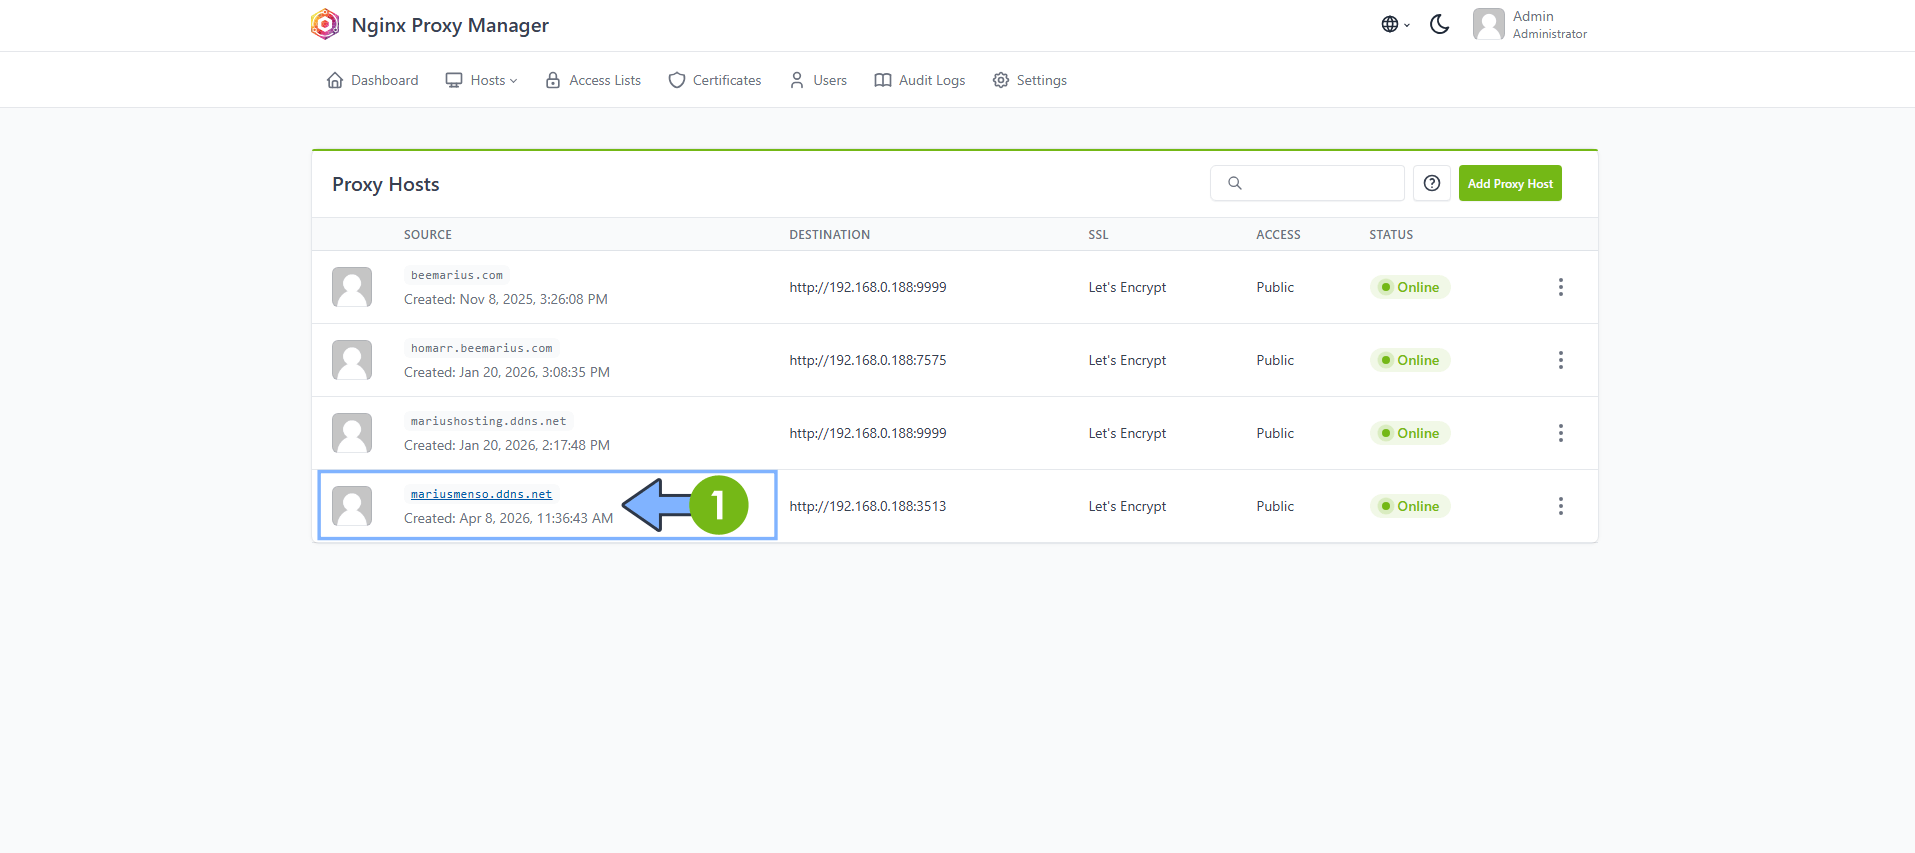Toggle dark mode with the moon icon
This screenshot has width=1915, height=853.
coord(1440,24)
